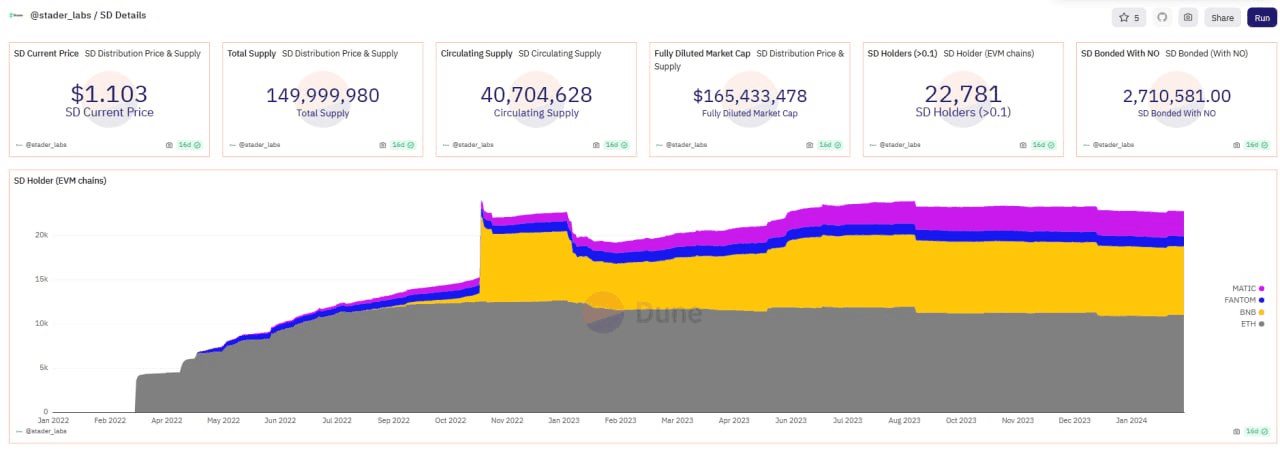Open Fully Diluted Market Cap card title
The width and height of the screenshot is (1280, 453).
702,53
